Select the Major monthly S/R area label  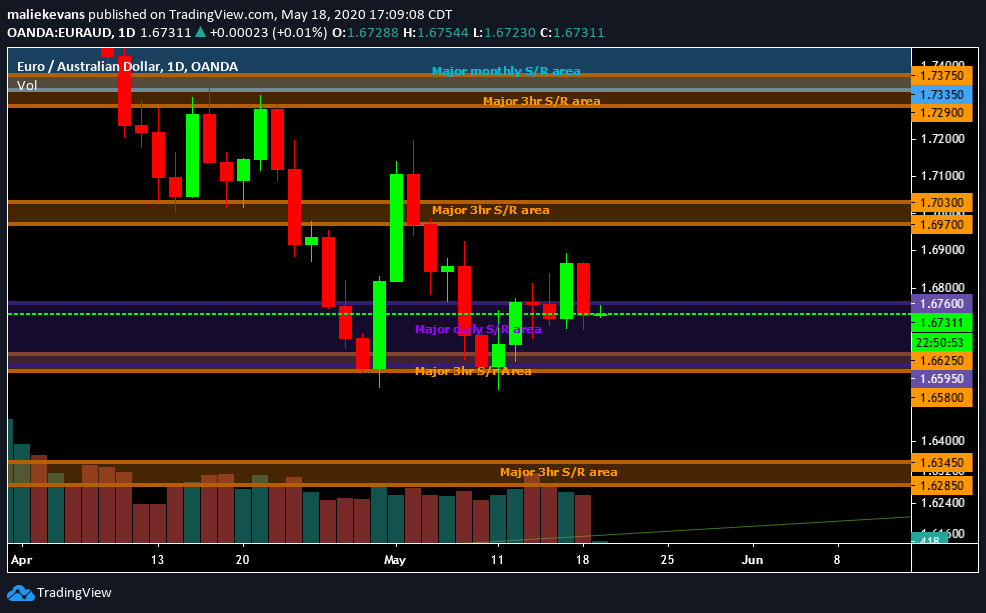click(506, 71)
